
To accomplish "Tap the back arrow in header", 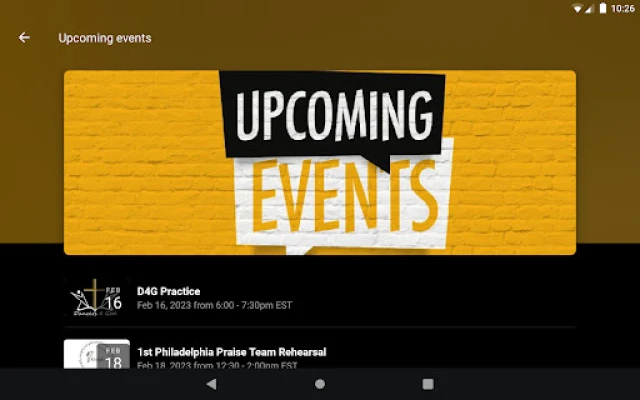I will pyautogui.click(x=24, y=38).
